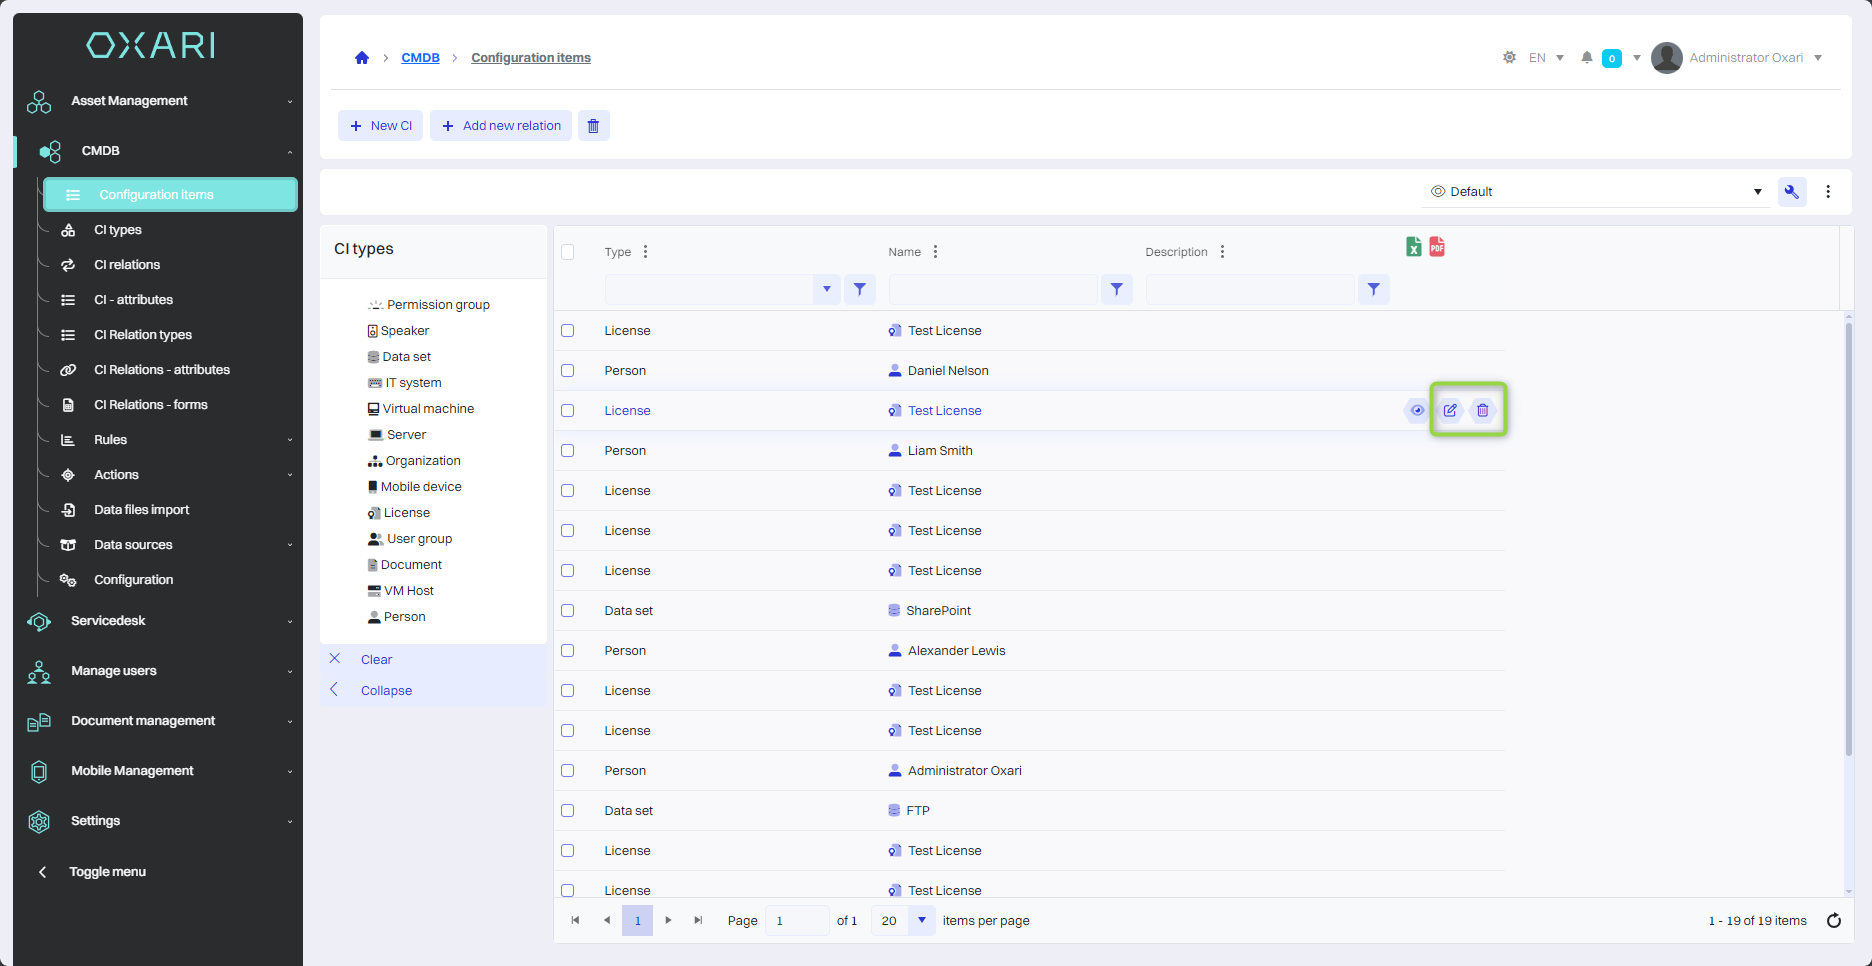Open the wrench view settings icon

pyautogui.click(x=1791, y=192)
